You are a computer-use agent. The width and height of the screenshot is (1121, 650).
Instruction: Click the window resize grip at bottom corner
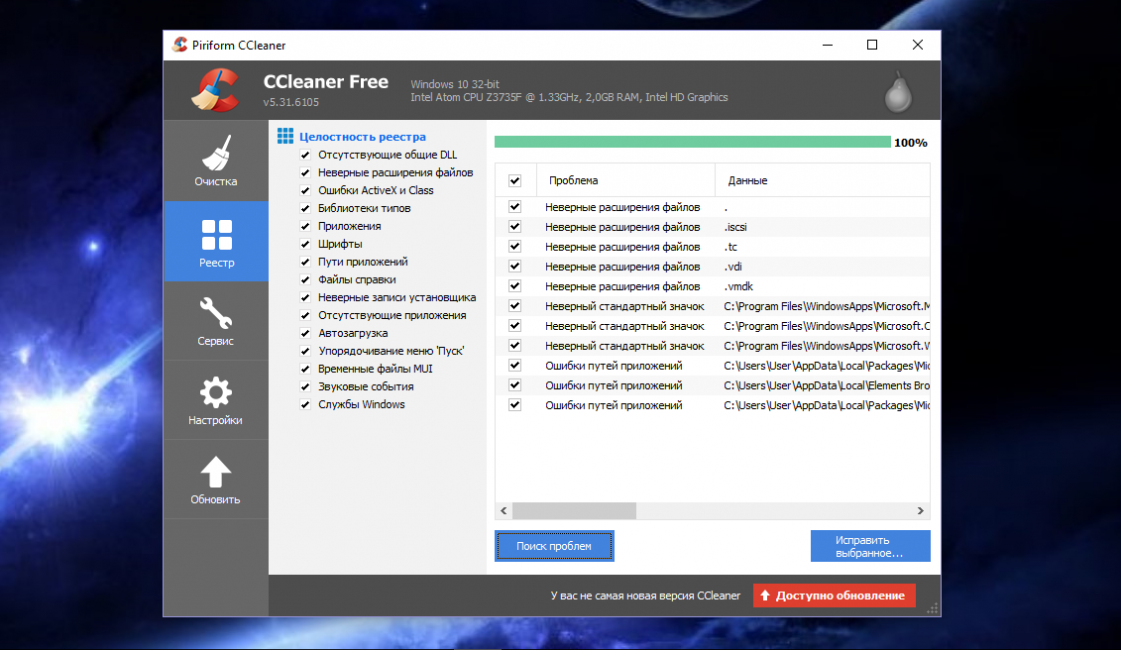tap(933, 609)
